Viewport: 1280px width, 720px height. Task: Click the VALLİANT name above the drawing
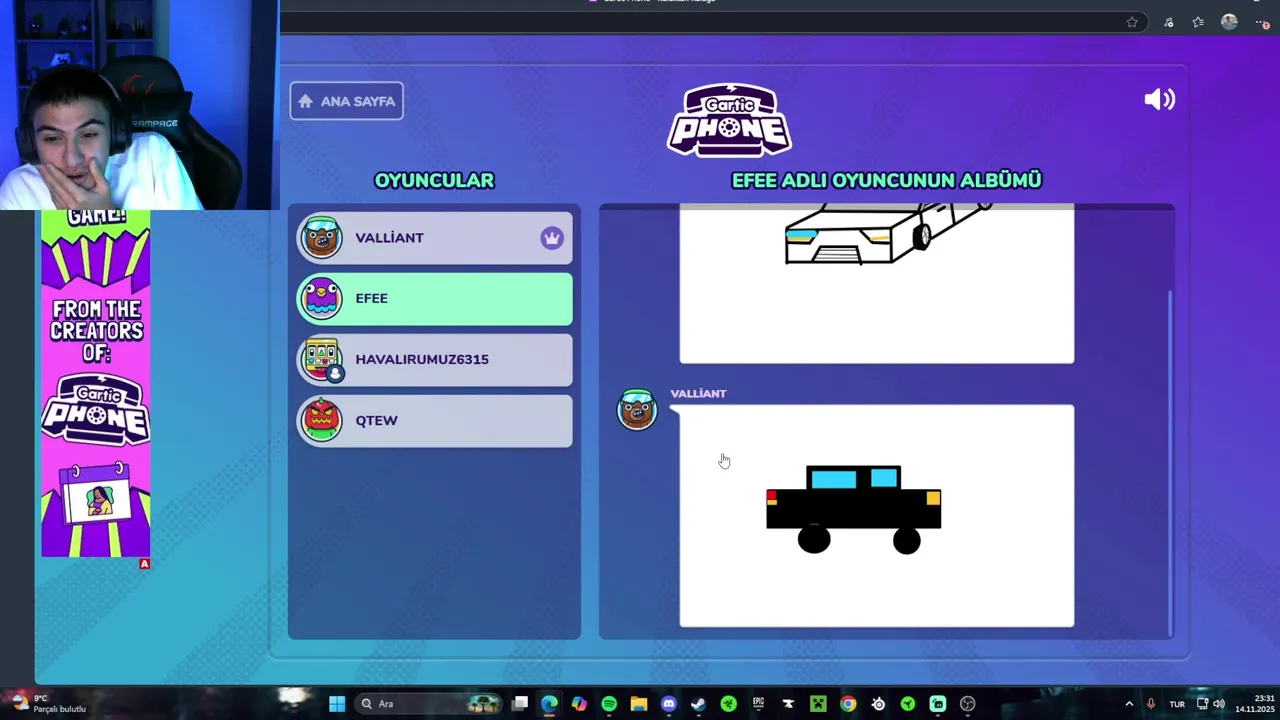point(698,393)
